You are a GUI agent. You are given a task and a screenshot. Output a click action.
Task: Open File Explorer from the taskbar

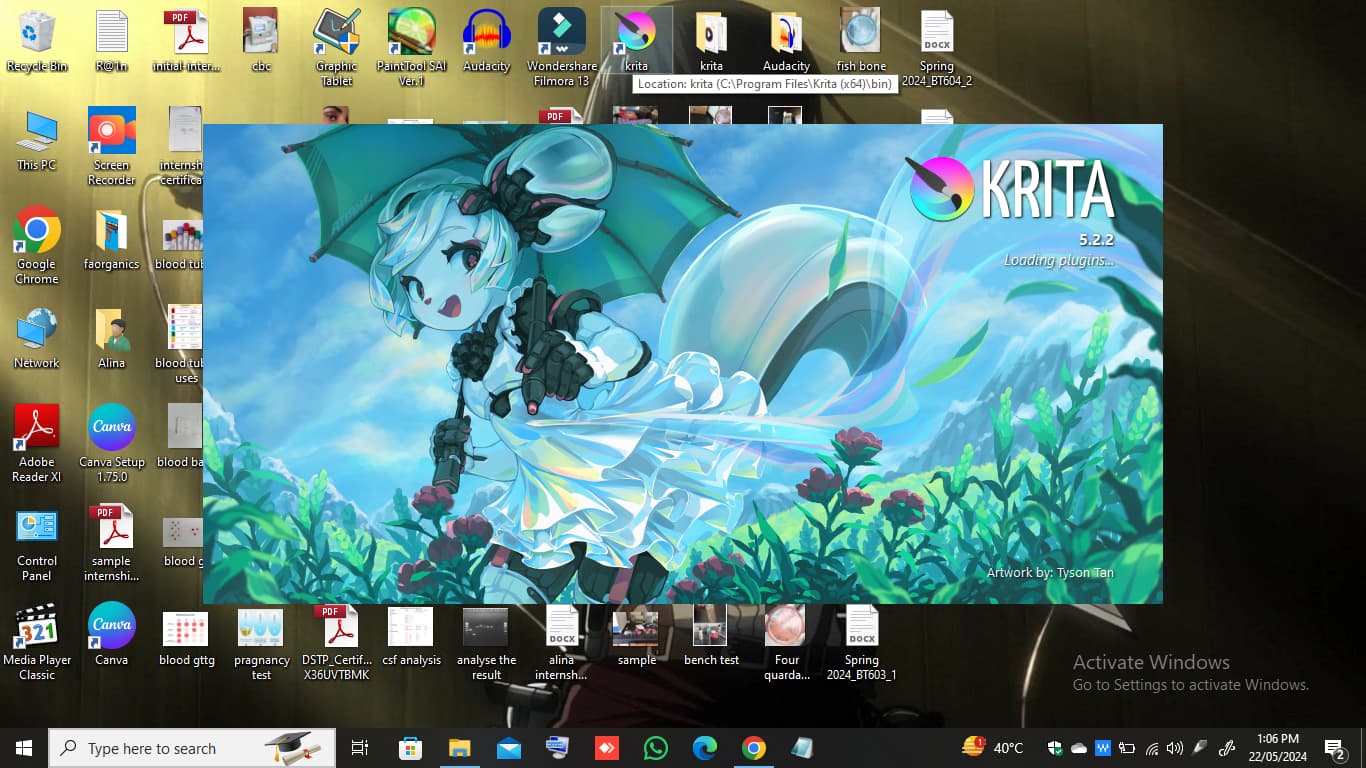459,748
